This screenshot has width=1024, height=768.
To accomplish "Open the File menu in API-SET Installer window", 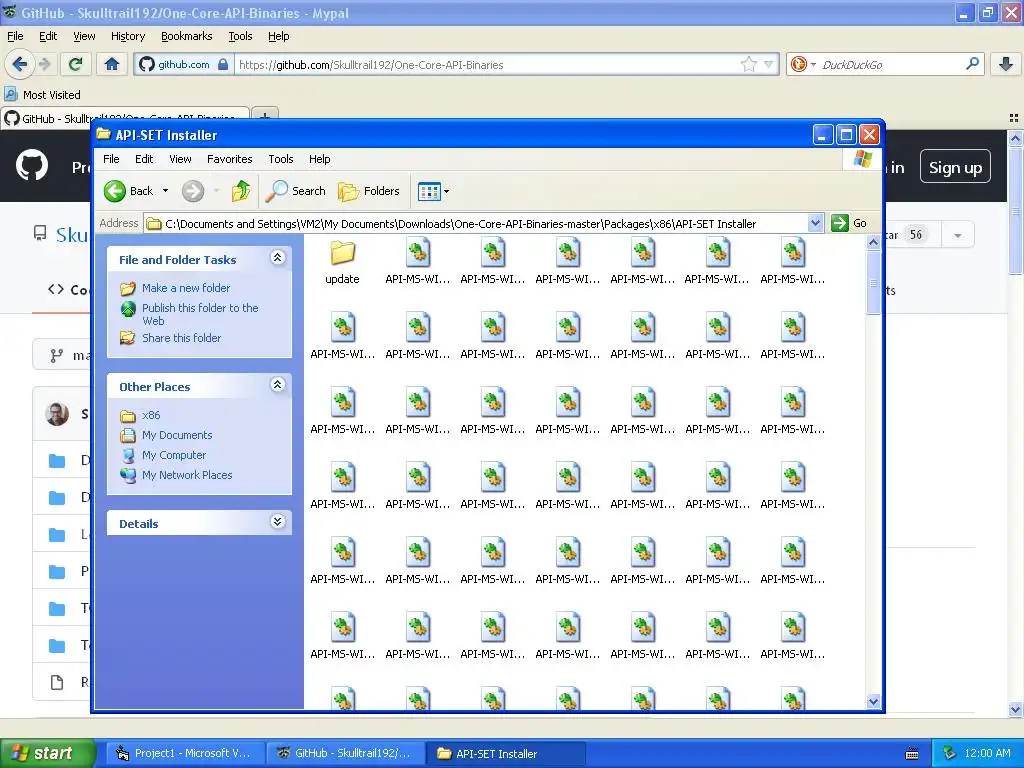I will coord(111,159).
